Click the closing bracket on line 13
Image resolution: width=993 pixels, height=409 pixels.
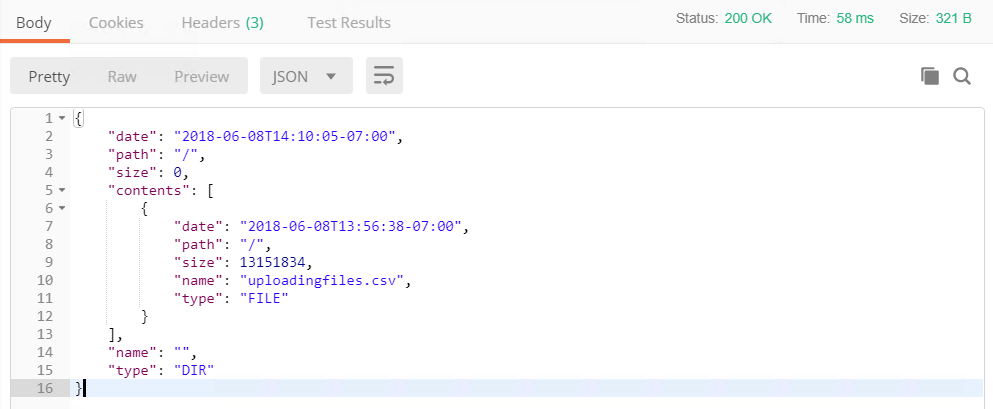(x=112, y=334)
